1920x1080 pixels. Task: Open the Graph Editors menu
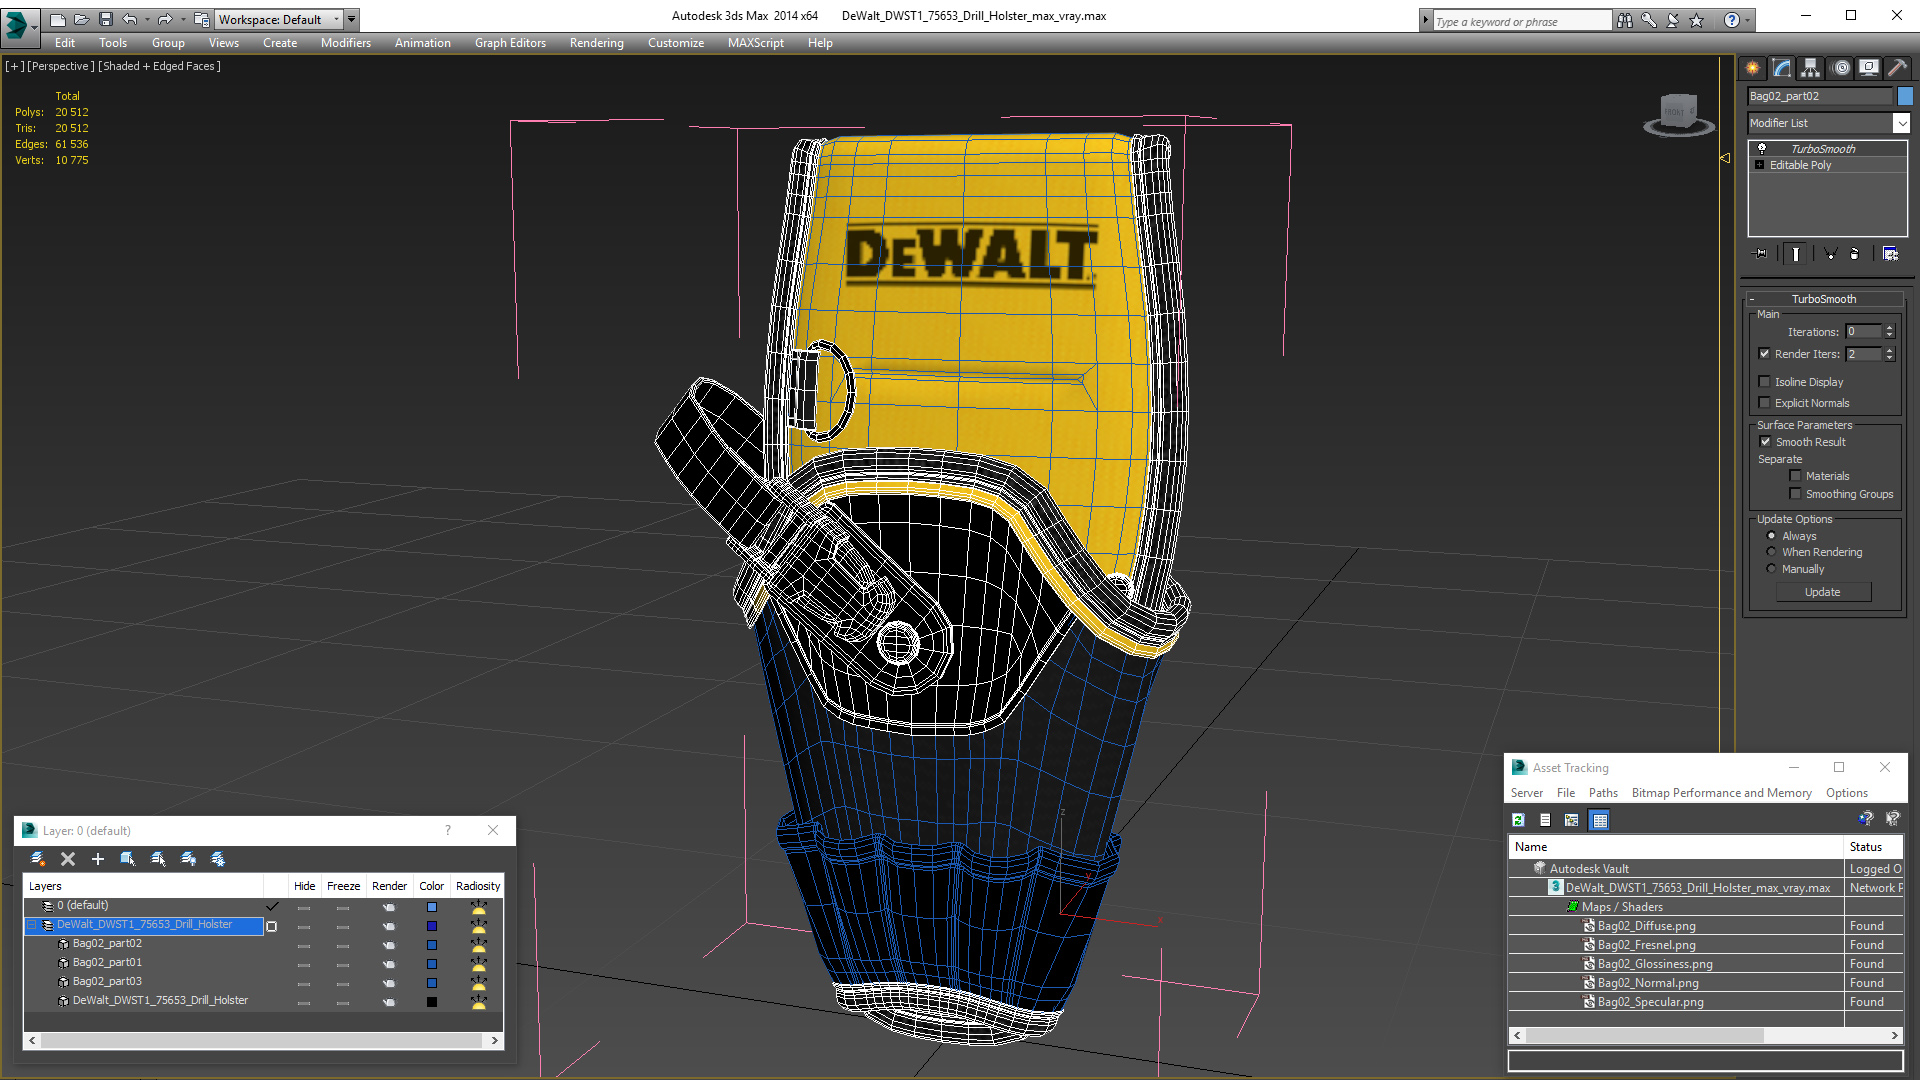click(510, 43)
